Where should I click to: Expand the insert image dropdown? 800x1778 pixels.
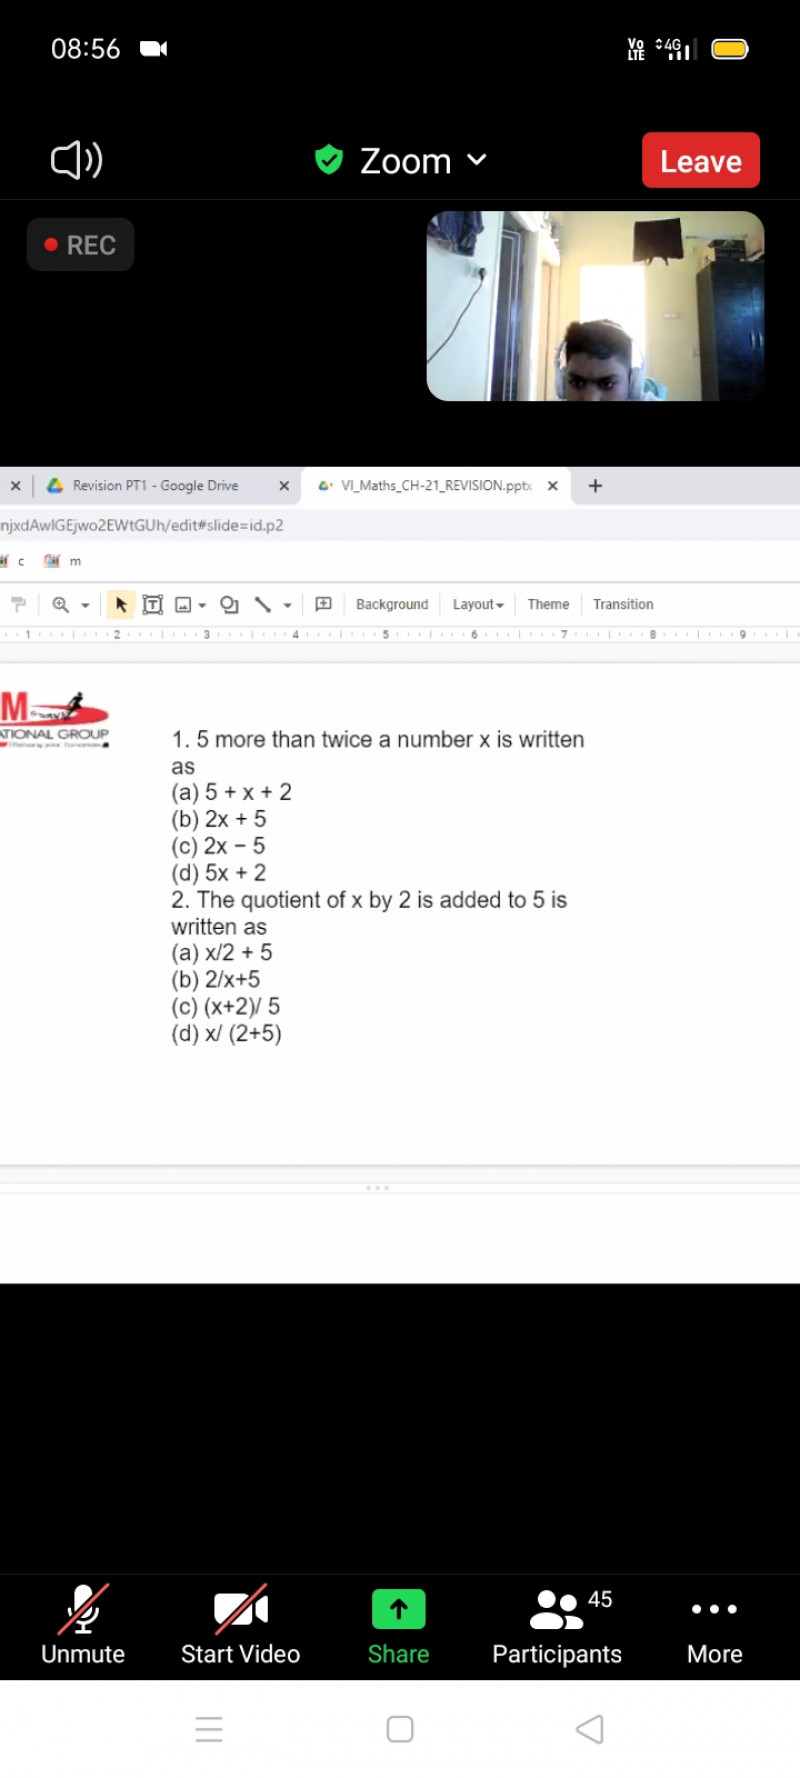pos(201,605)
